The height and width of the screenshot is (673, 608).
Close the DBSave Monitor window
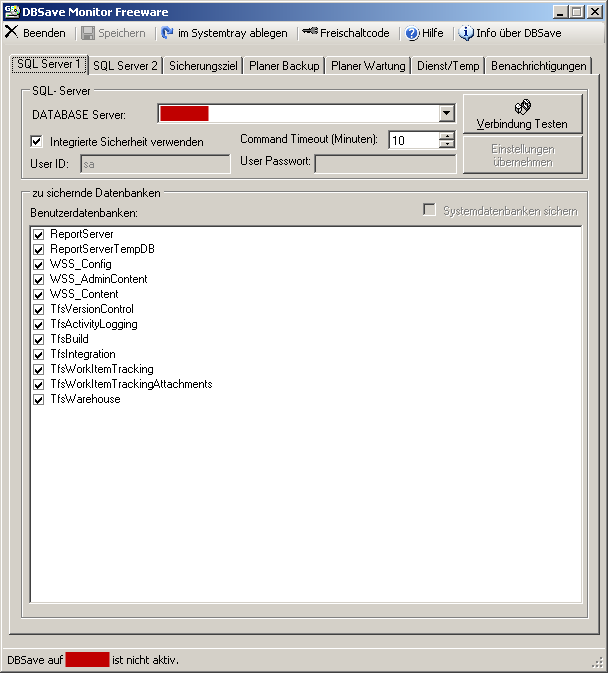(595, 12)
